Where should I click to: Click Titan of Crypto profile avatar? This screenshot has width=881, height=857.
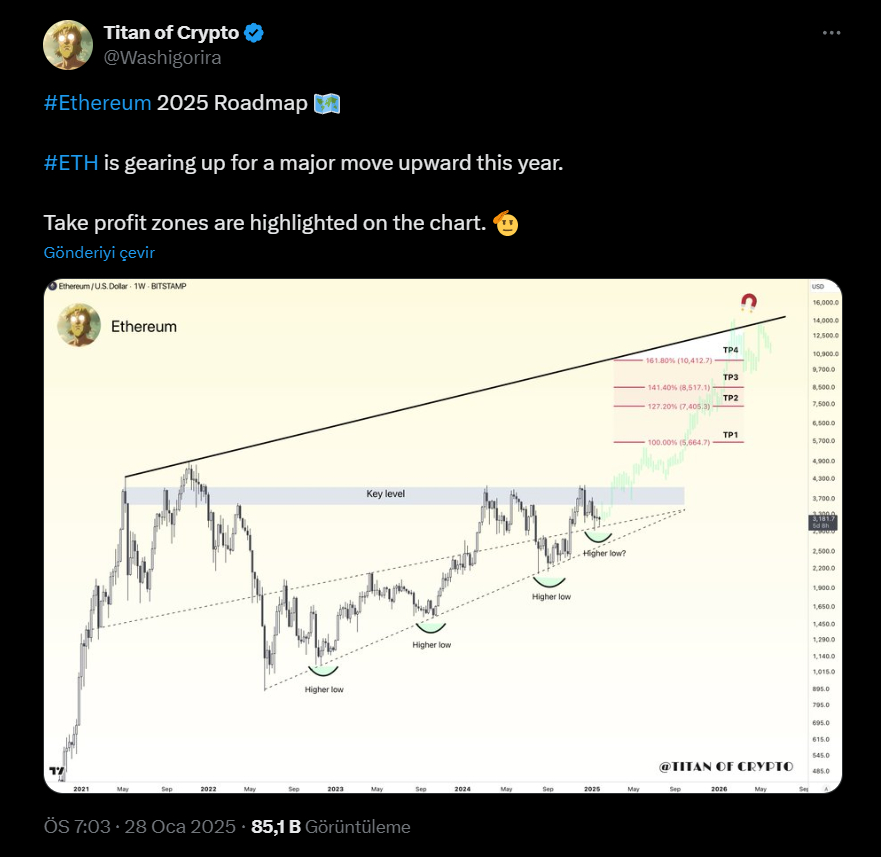(68, 44)
